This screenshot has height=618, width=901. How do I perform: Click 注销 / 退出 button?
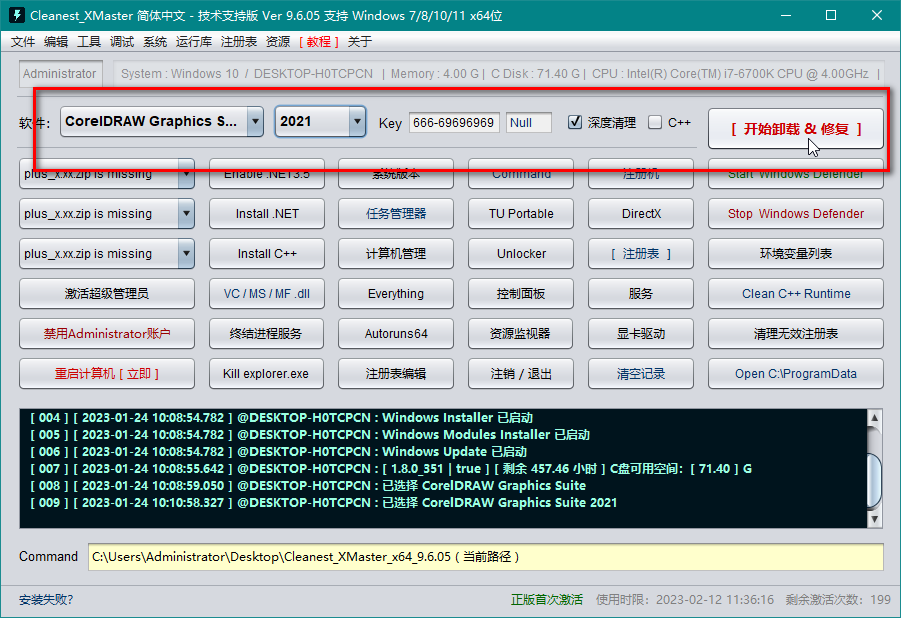click(x=521, y=374)
